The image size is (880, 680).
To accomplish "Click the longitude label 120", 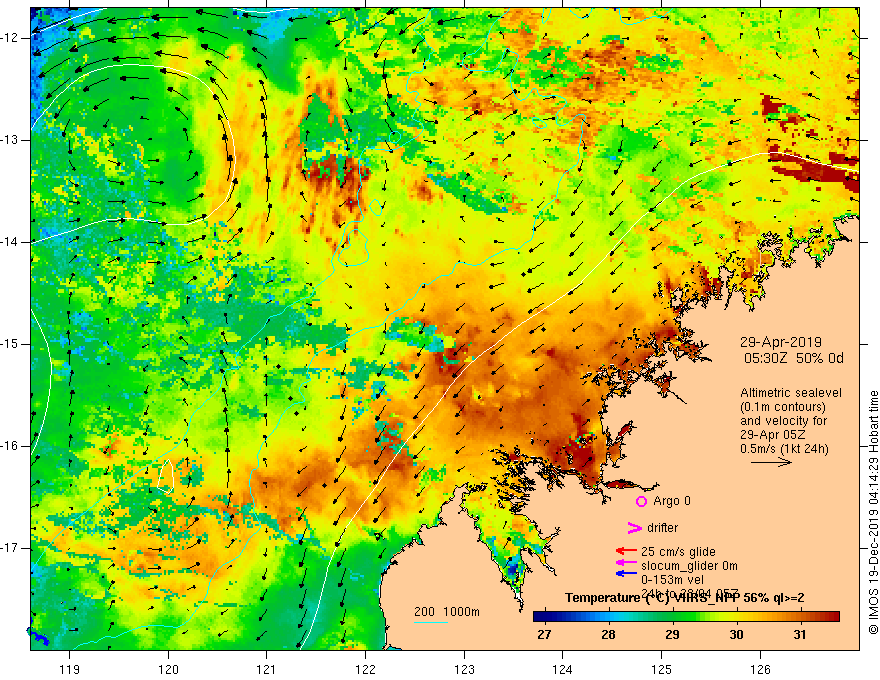I will click(x=168, y=669).
